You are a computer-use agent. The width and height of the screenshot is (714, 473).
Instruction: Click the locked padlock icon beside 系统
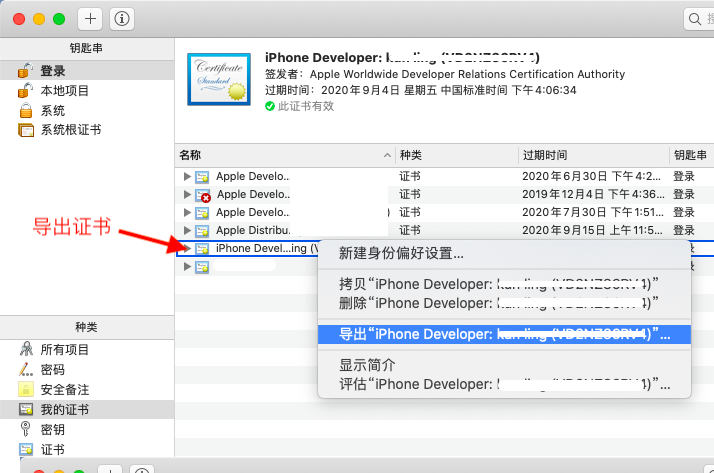tap(26, 111)
